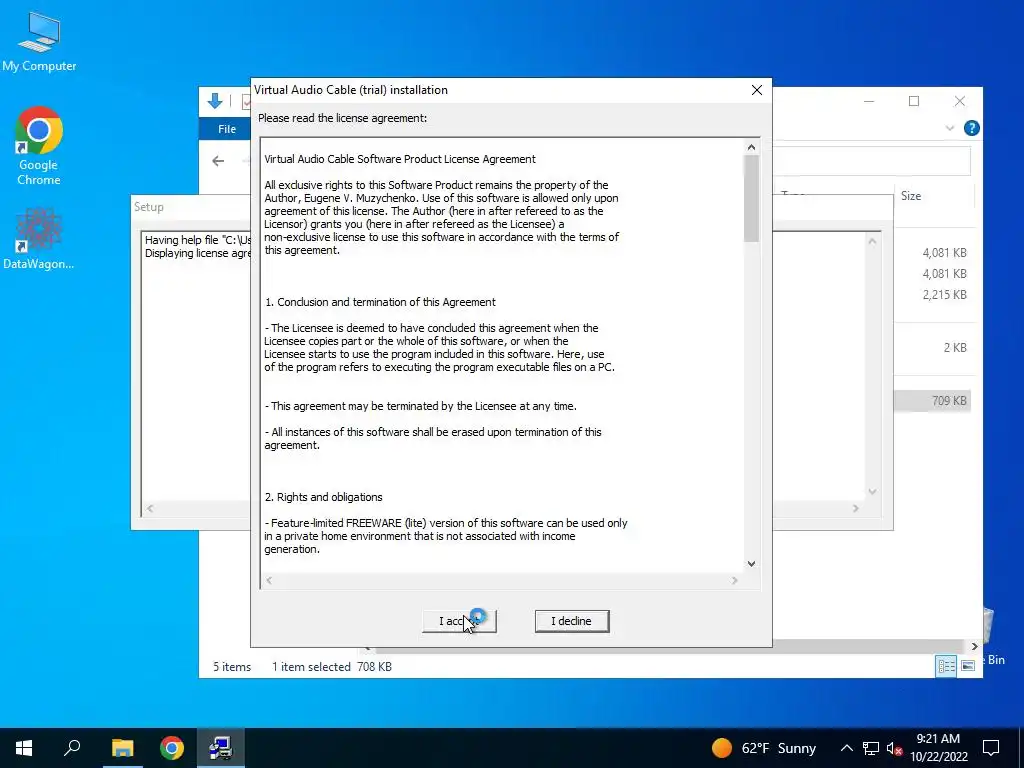
Task: Close the Virtual Audio Cable installation dialog
Action: 756,90
